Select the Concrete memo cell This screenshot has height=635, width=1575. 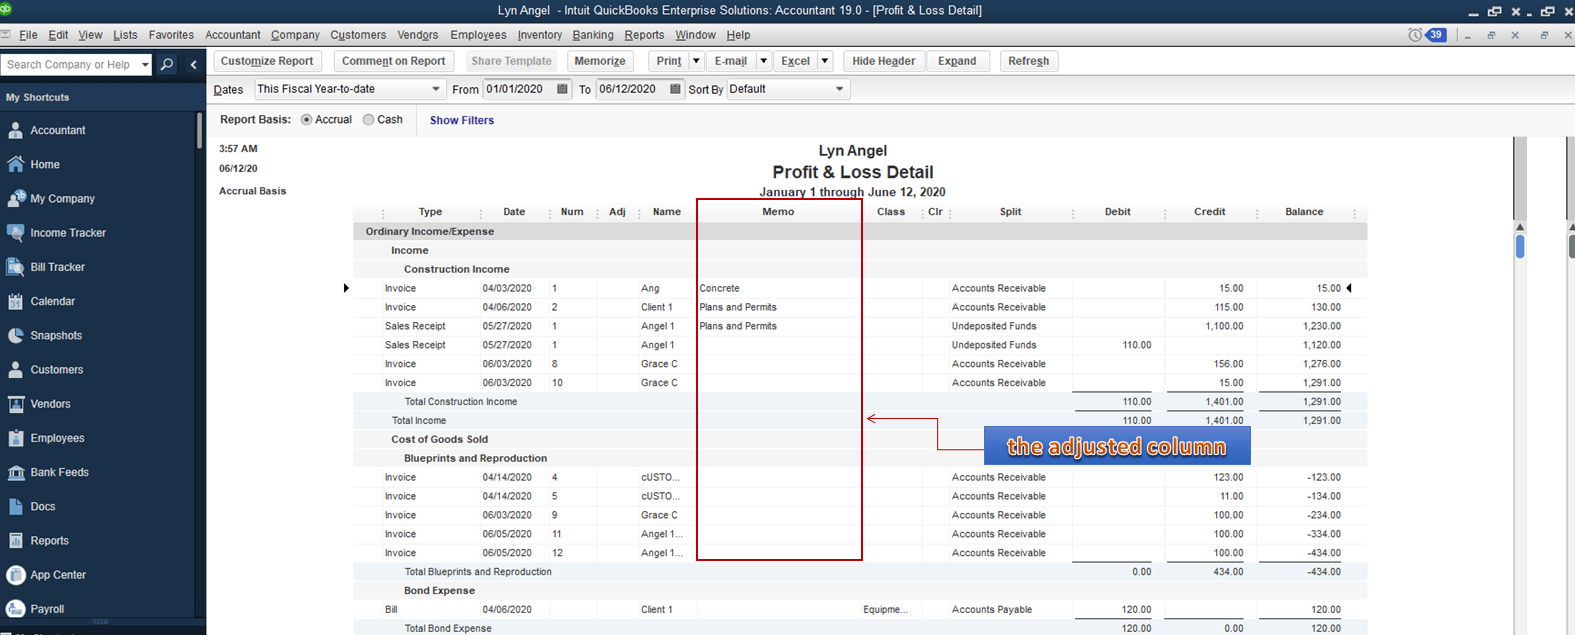point(720,288)
